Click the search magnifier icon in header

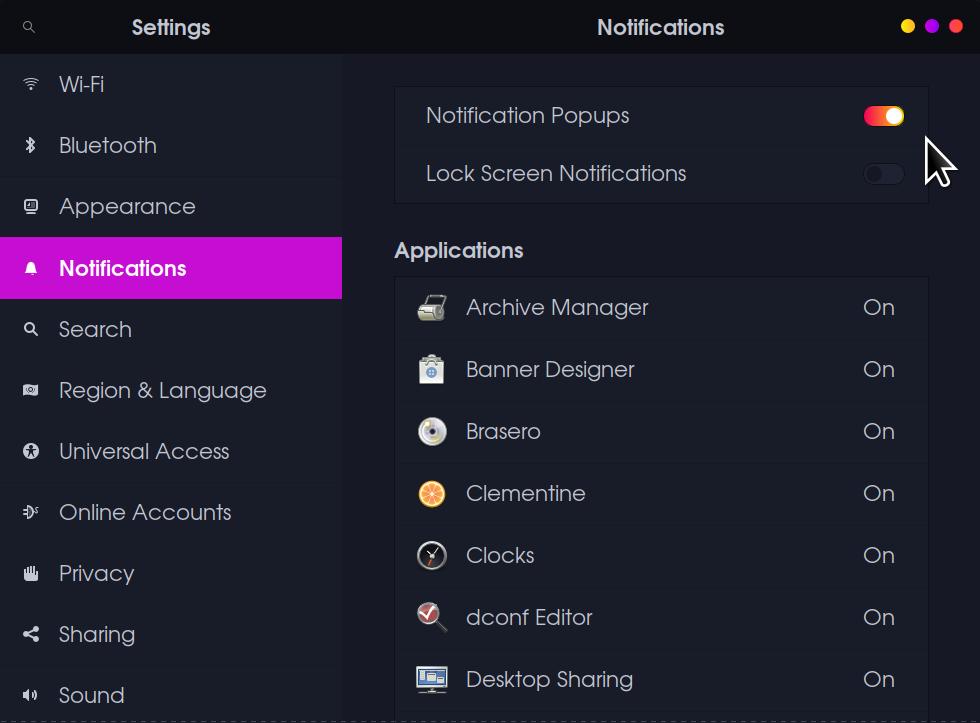pos(29,27)
